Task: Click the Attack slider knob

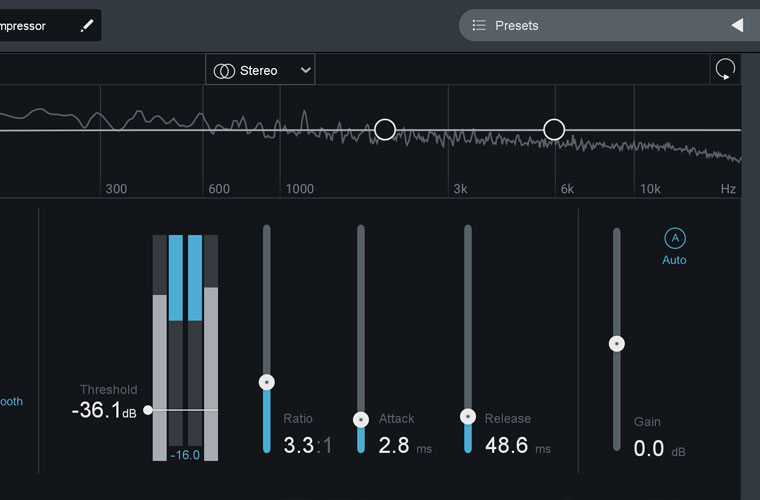Action: coord(361,420)
